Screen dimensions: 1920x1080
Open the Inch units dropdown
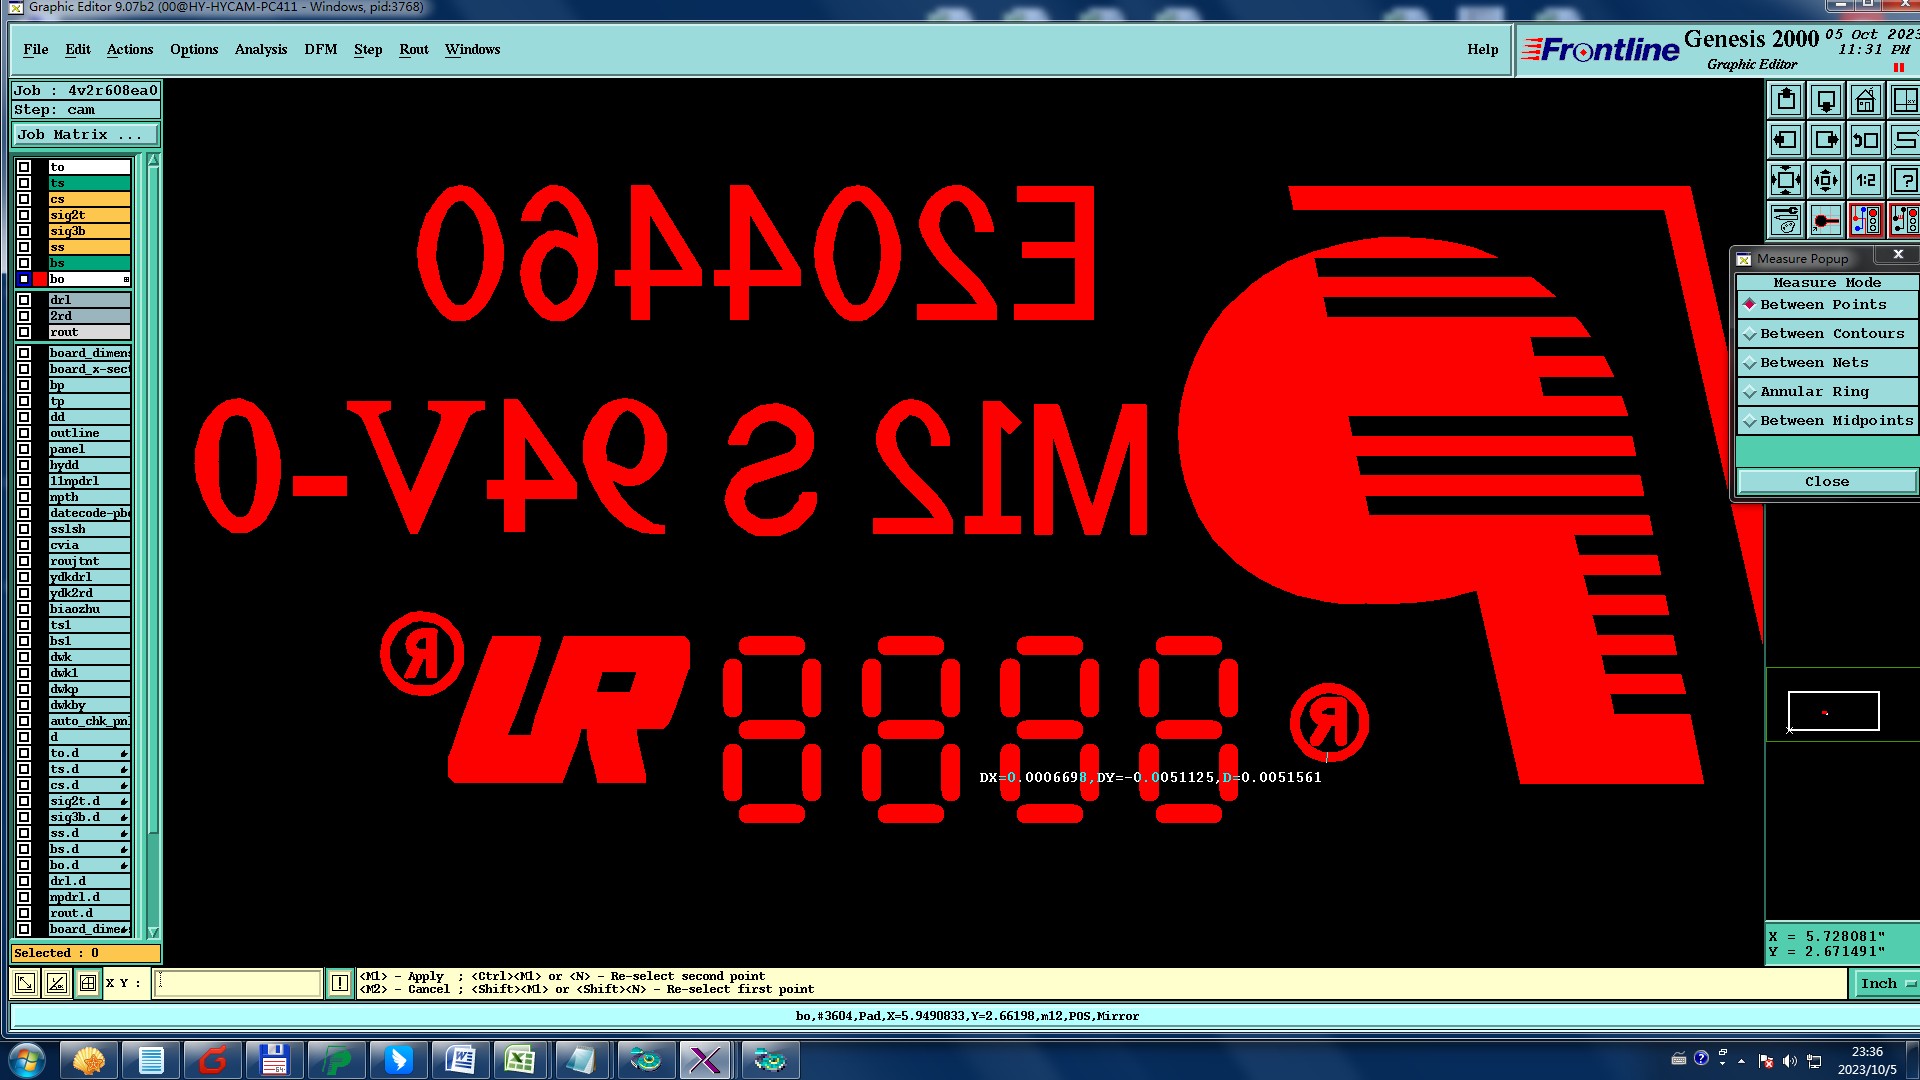click(1885, 984)
